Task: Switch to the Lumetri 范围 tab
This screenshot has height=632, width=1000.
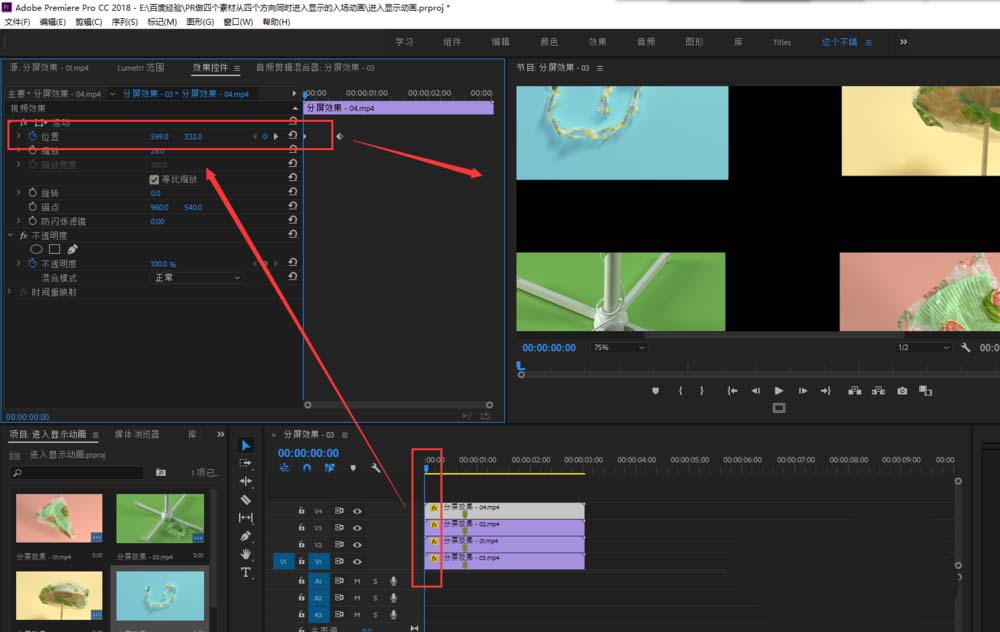Action: click(x=140, y=68)
